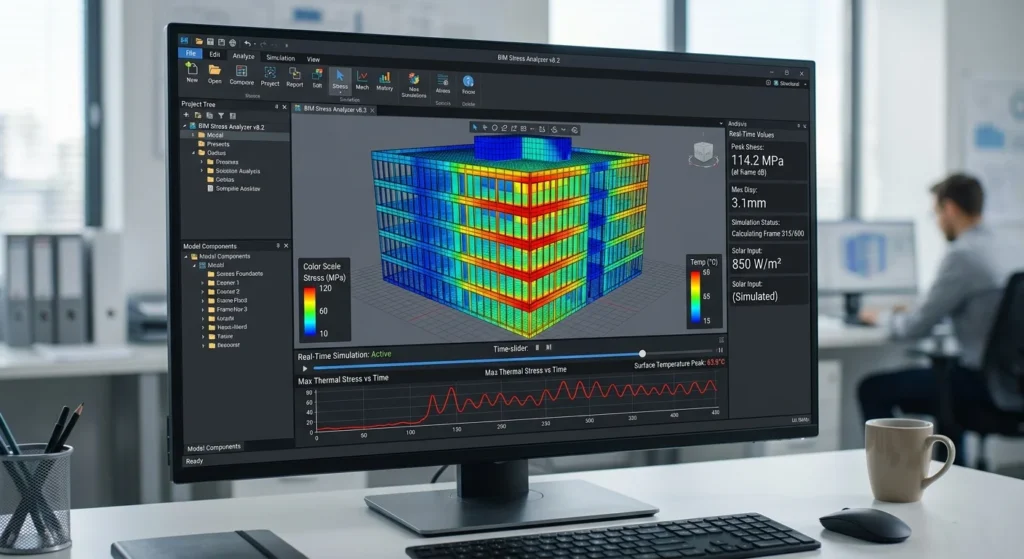1024x559 pixels.
Task: Expand the last folder in Model Components tree
Action: tap(203, 345)
